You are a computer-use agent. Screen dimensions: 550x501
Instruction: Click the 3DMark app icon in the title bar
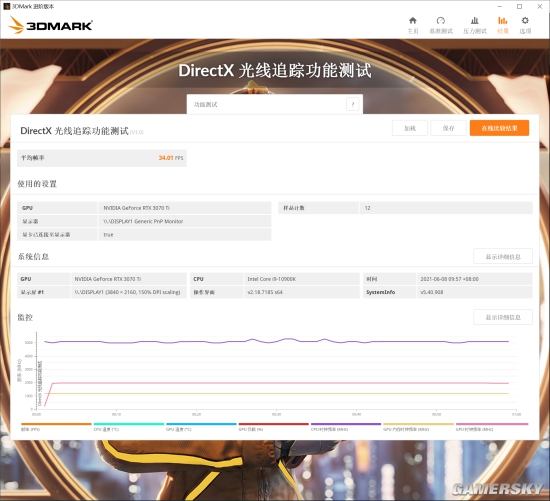[x=6, y=6]
